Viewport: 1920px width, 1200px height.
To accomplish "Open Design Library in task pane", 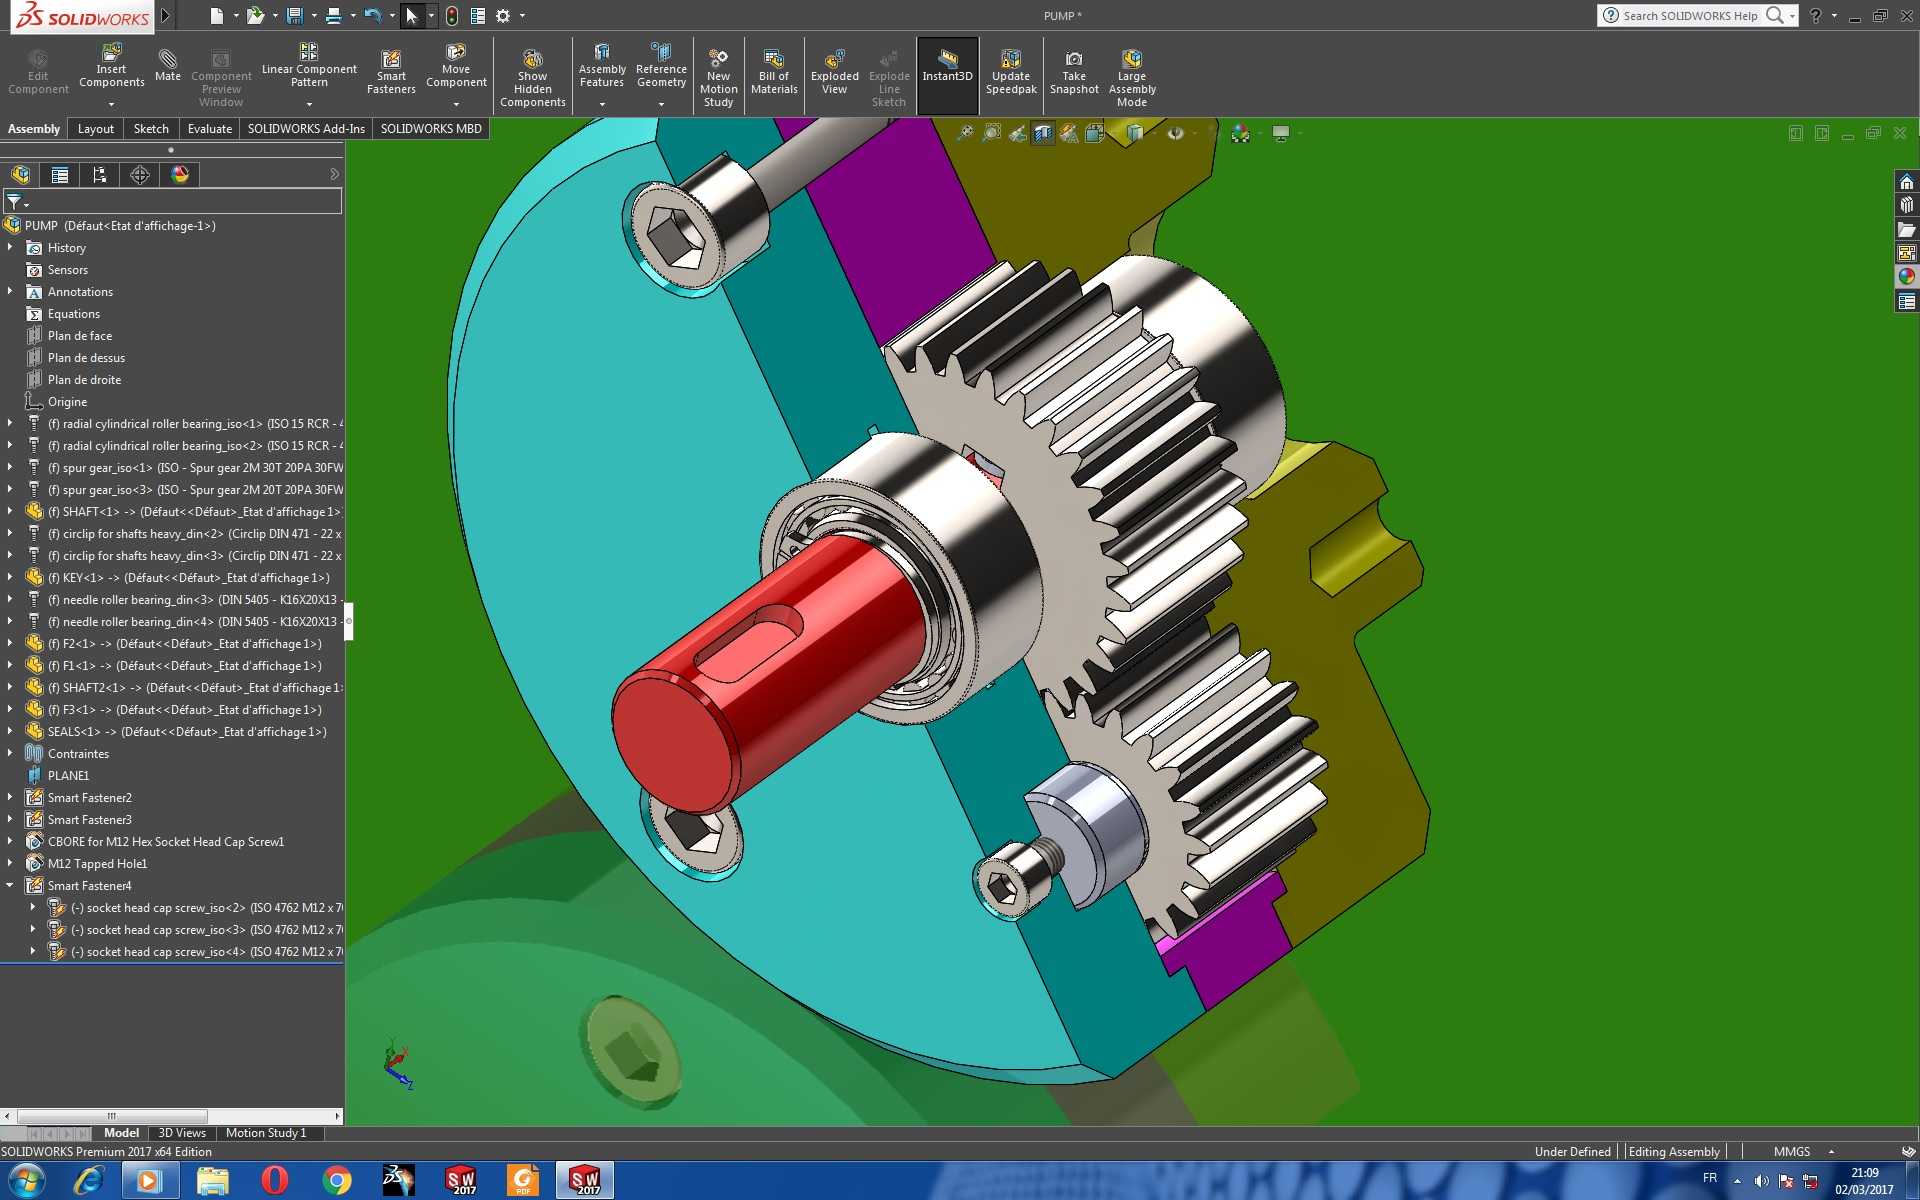I will 1906,205.
